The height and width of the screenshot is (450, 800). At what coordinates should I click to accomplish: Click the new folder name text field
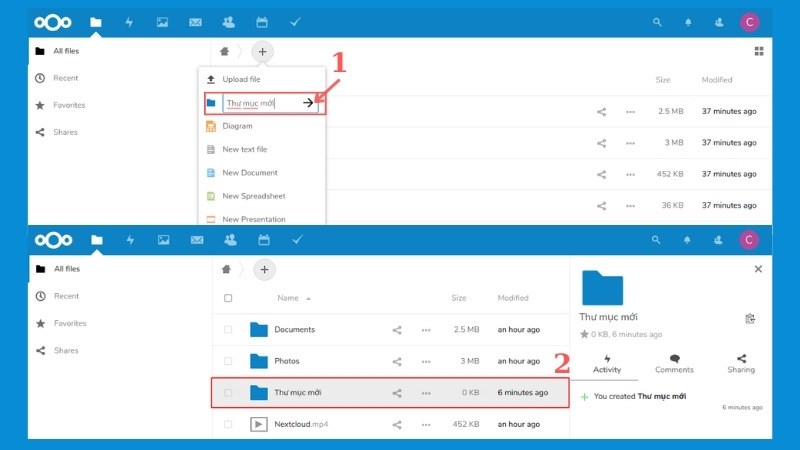[x=260, y=102]
